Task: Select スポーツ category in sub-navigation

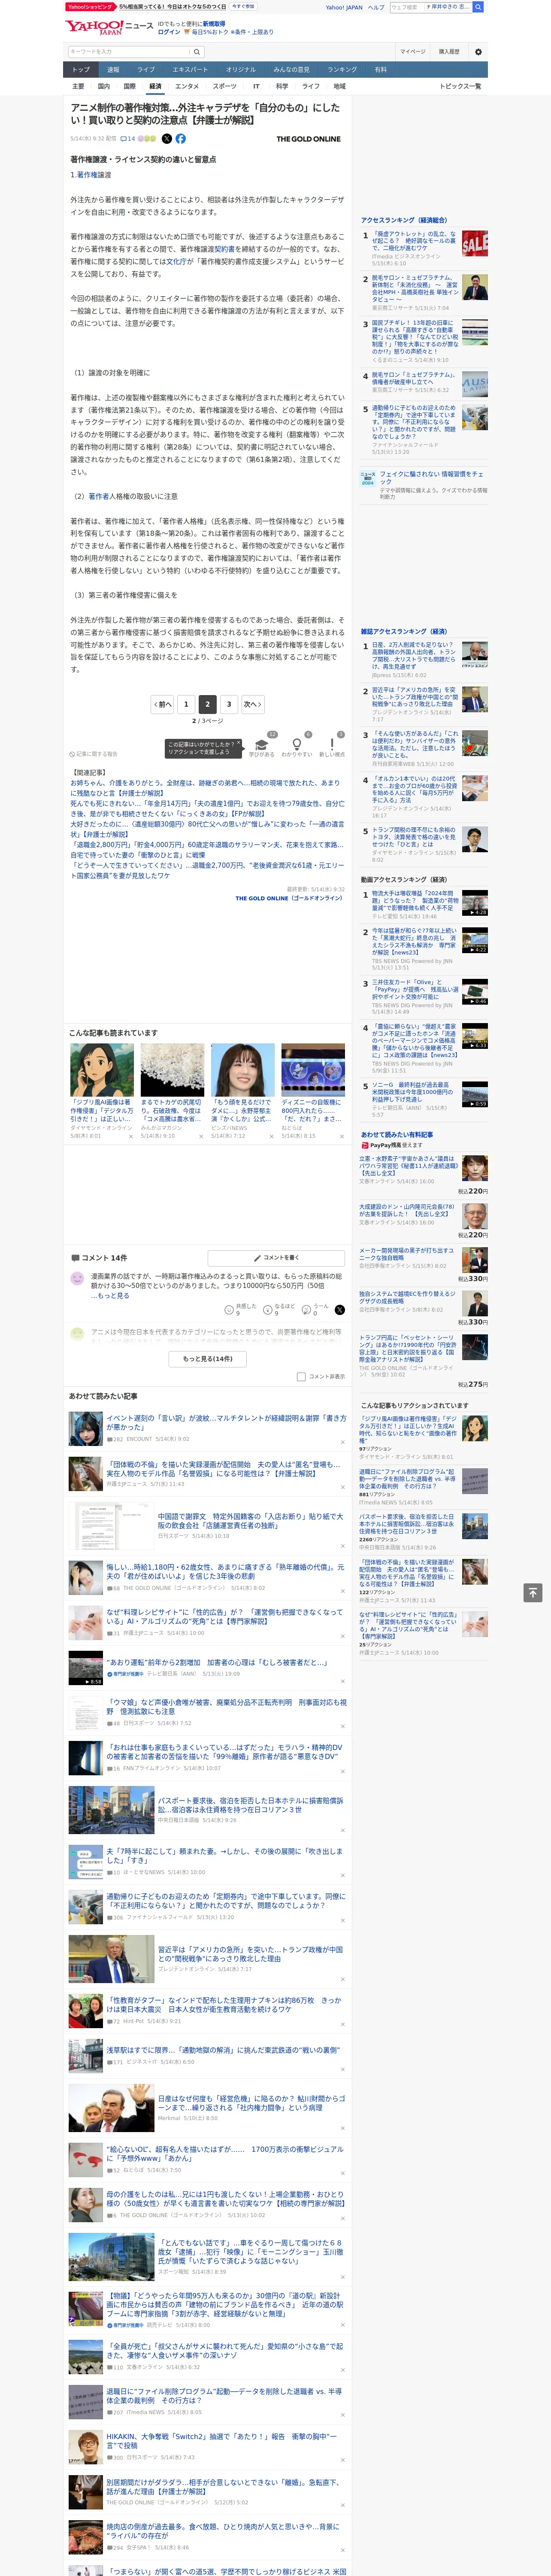Action: point(225,86)
